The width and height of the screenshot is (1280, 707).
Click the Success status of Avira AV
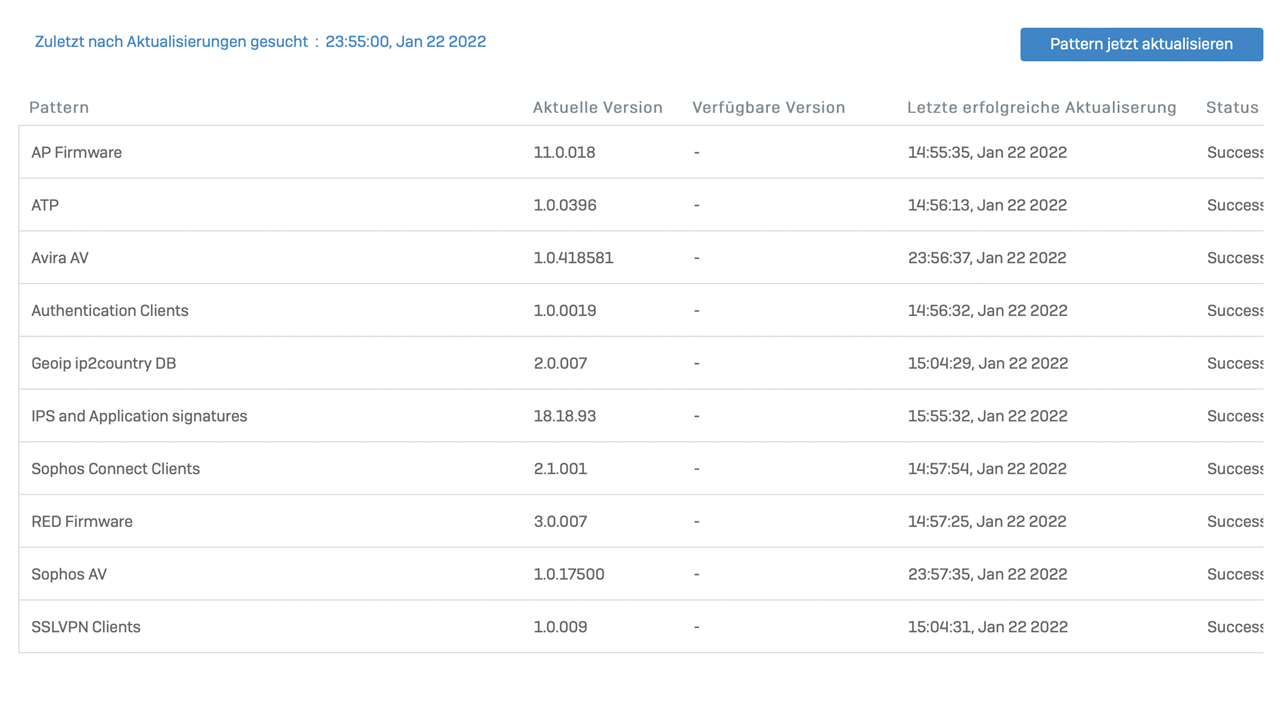point(1235,258)
